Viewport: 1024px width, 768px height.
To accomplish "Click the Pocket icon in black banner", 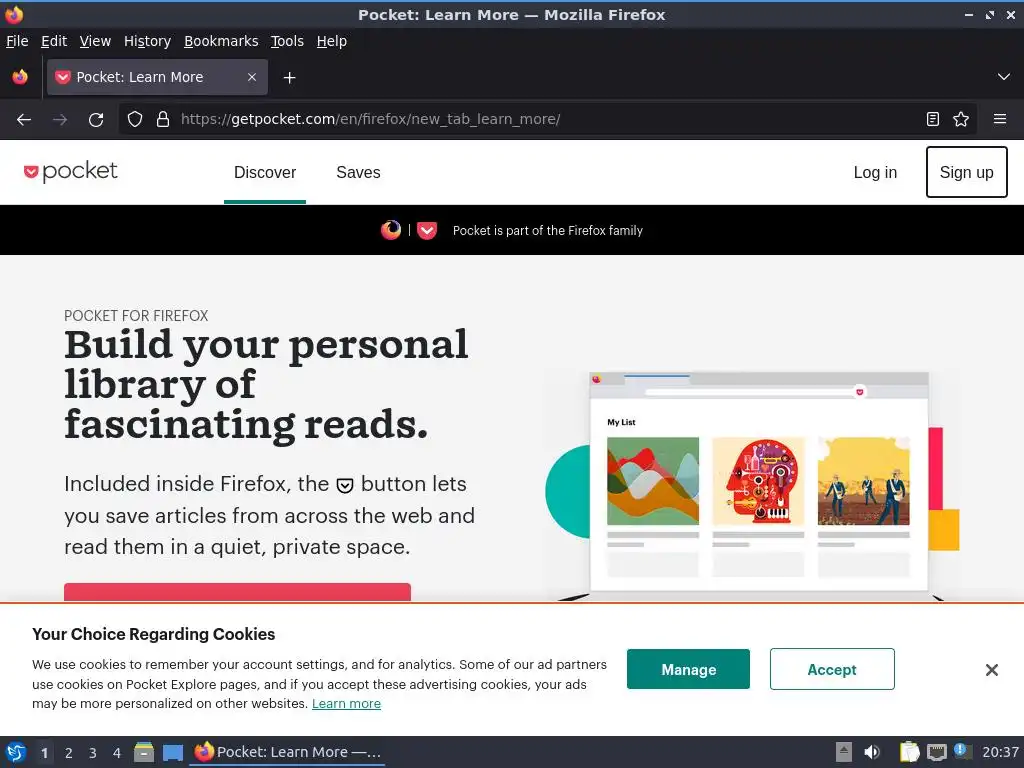I will [427, 231].
